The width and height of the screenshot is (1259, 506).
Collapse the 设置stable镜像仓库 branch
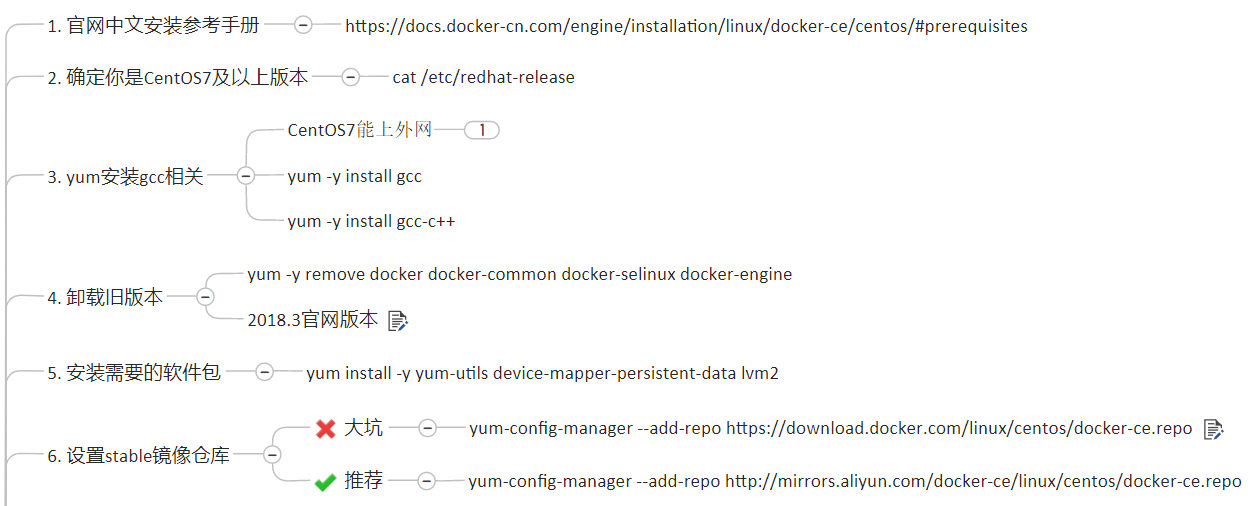[x=271, y=455]
